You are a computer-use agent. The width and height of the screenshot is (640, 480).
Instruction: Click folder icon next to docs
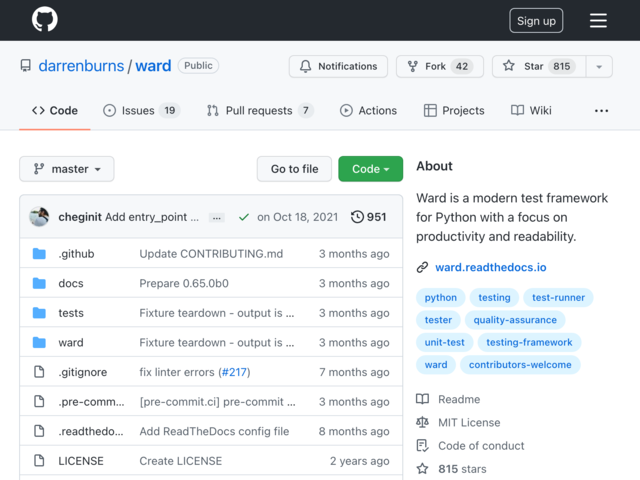coord(39,283)
